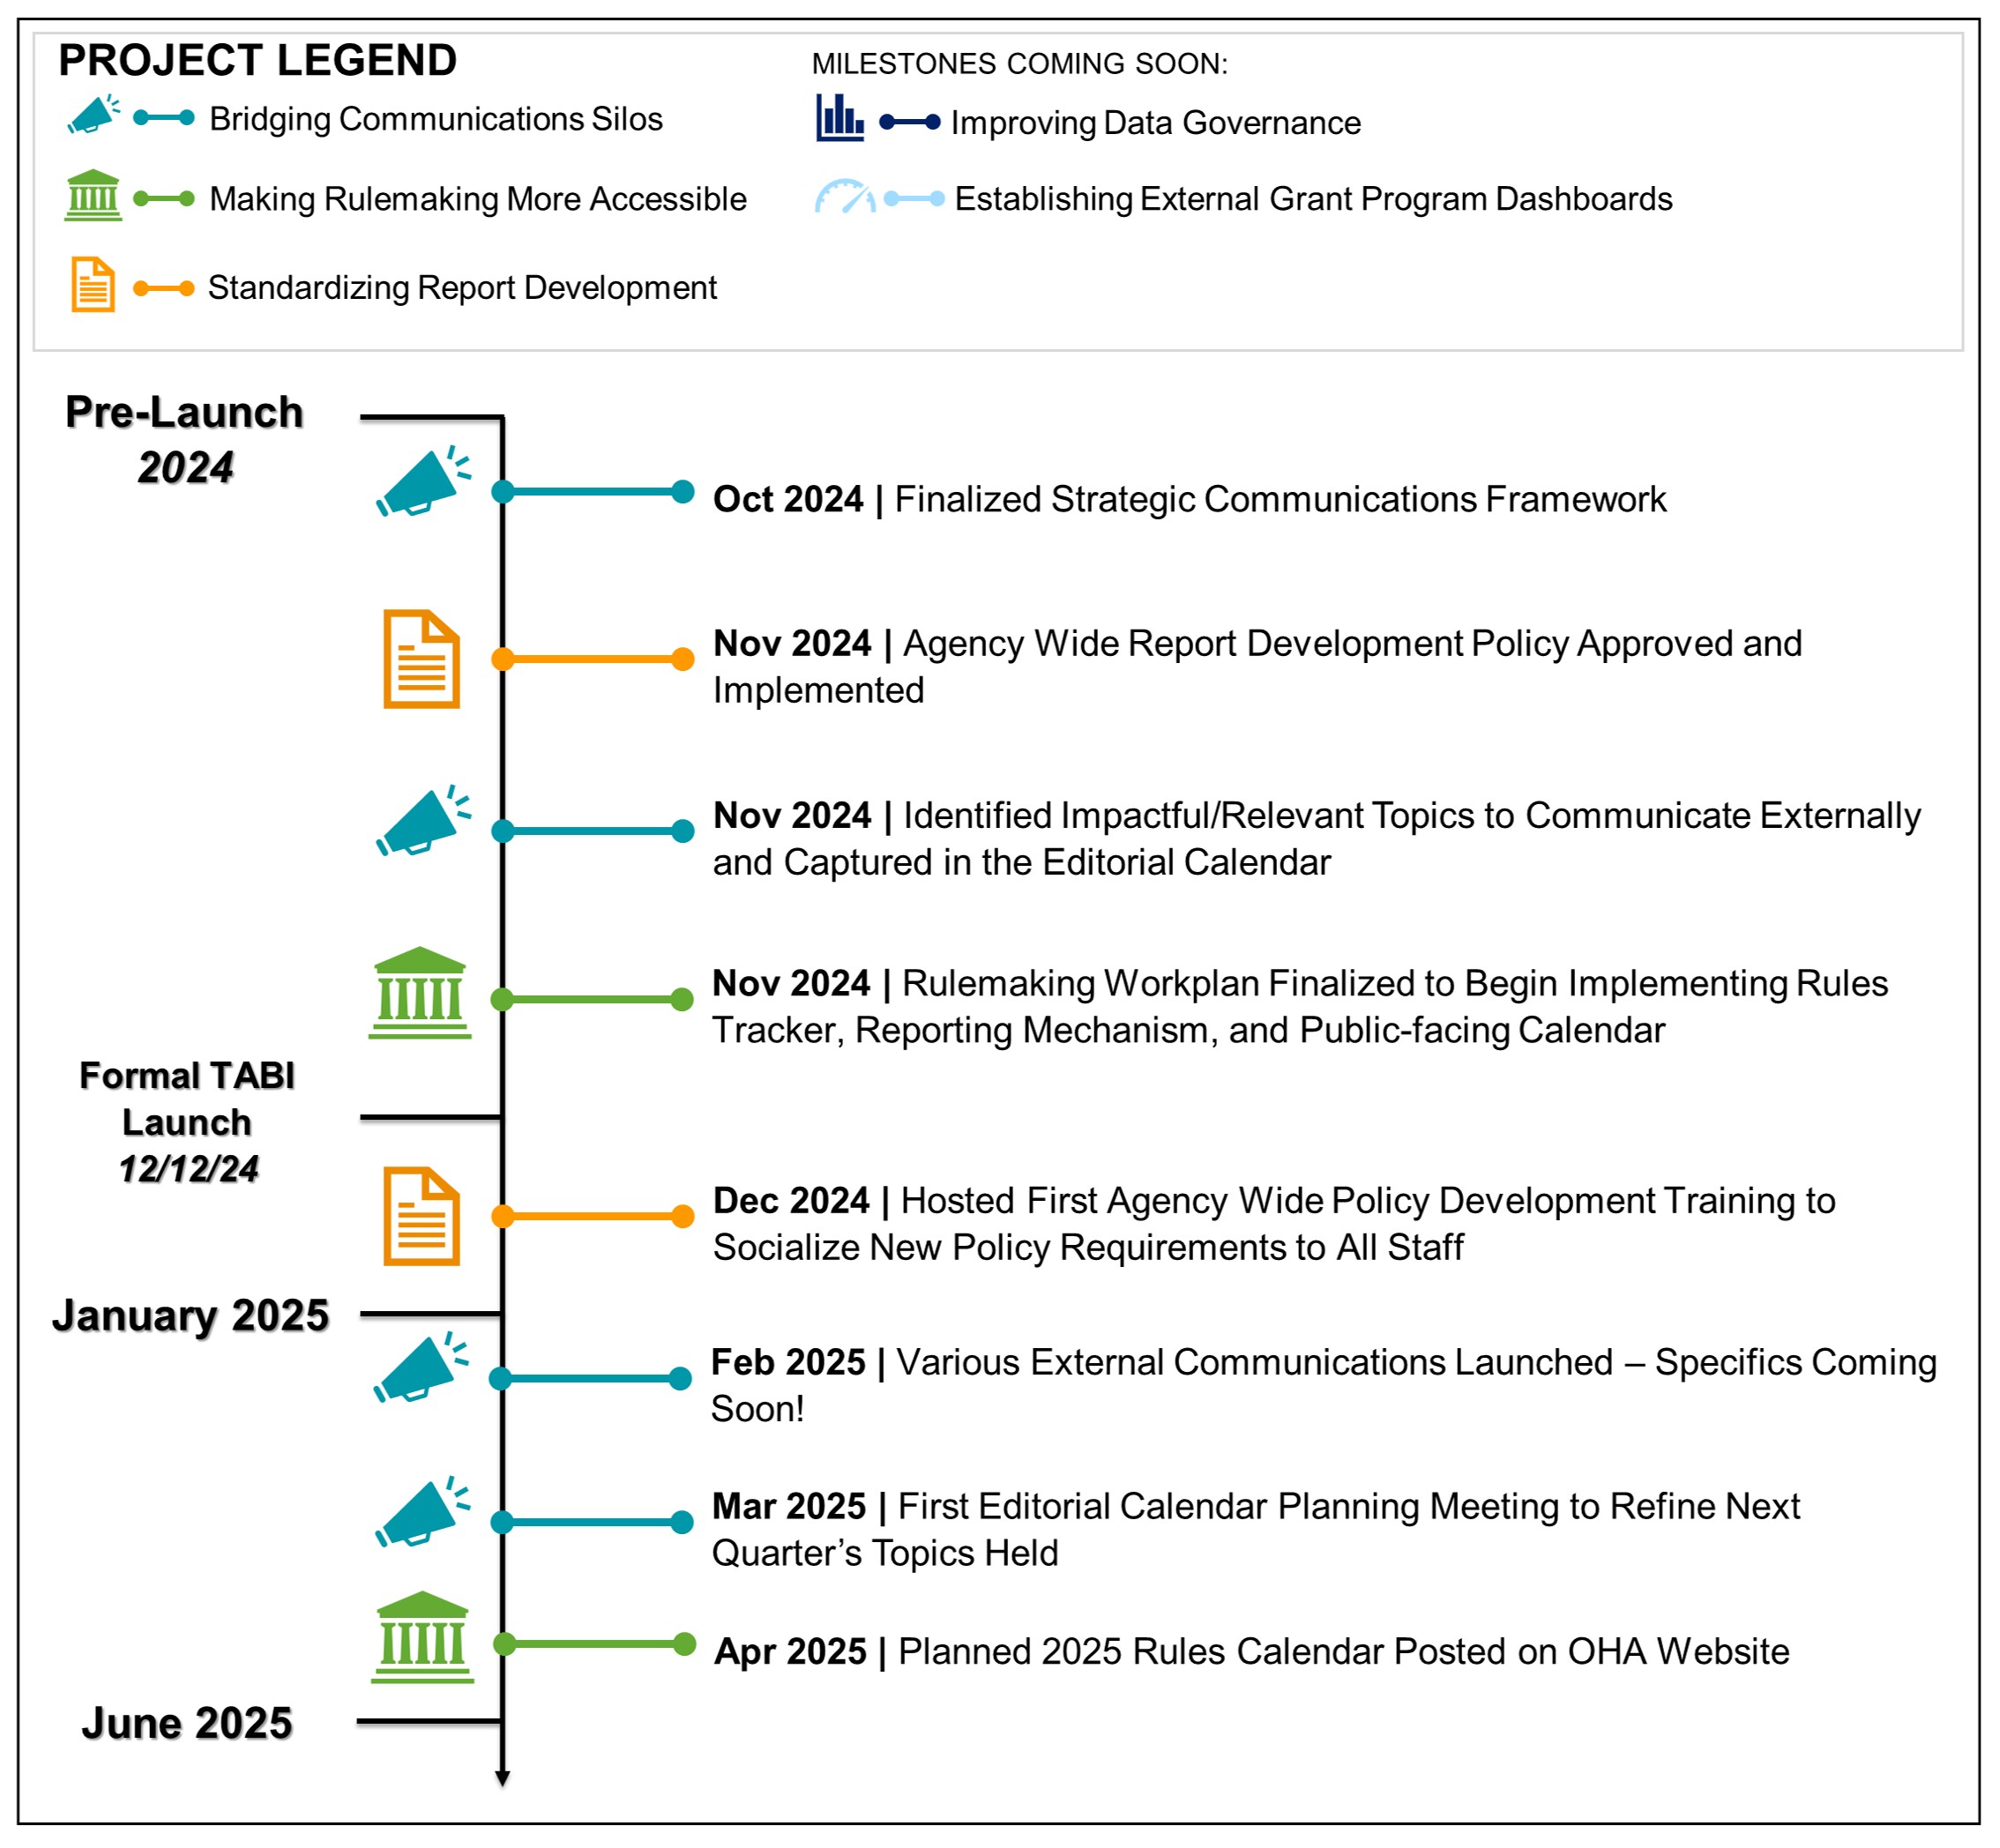Click the bar chart icon for Data Governance

841,118
